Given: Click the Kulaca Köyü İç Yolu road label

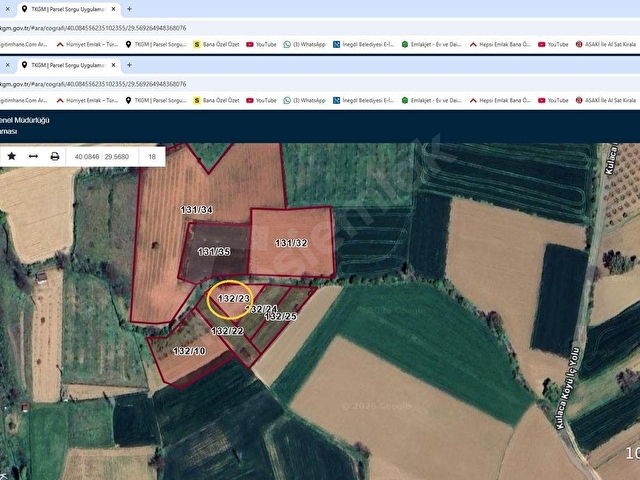Looking at the screenshot, I should click(568, 388).
